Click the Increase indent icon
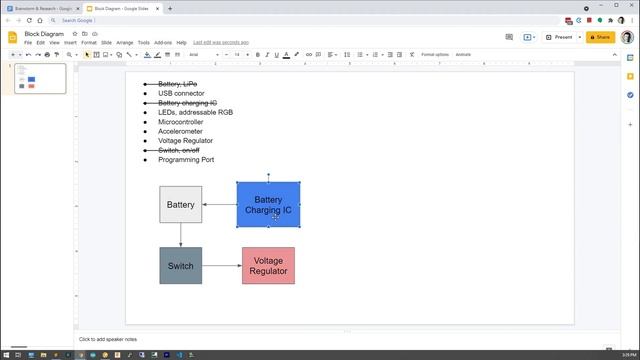 pyautogui.click(x=400, y=55)
